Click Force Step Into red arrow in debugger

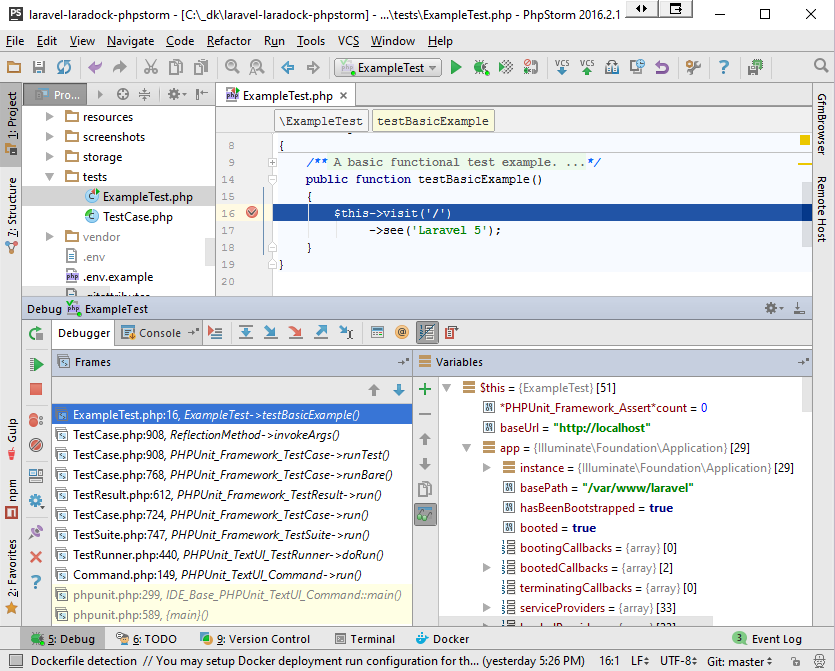tap(296, 333)
